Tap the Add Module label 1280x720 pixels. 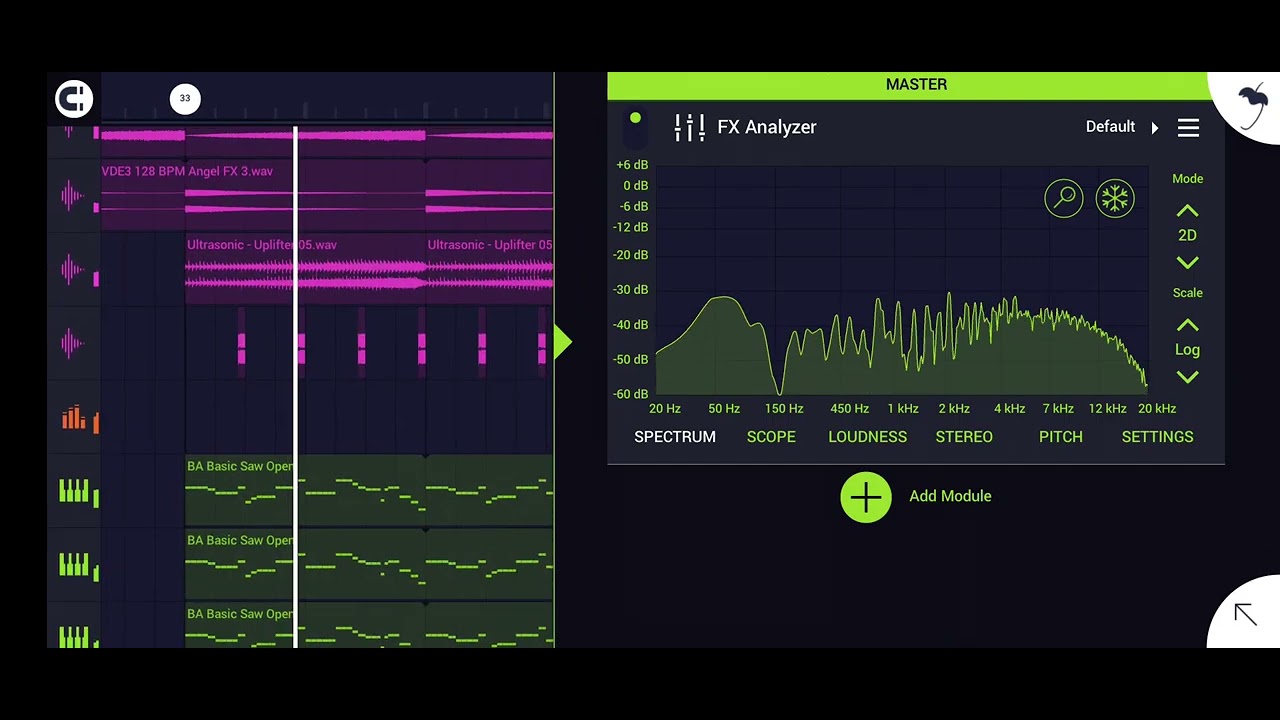tap(950, 496)
